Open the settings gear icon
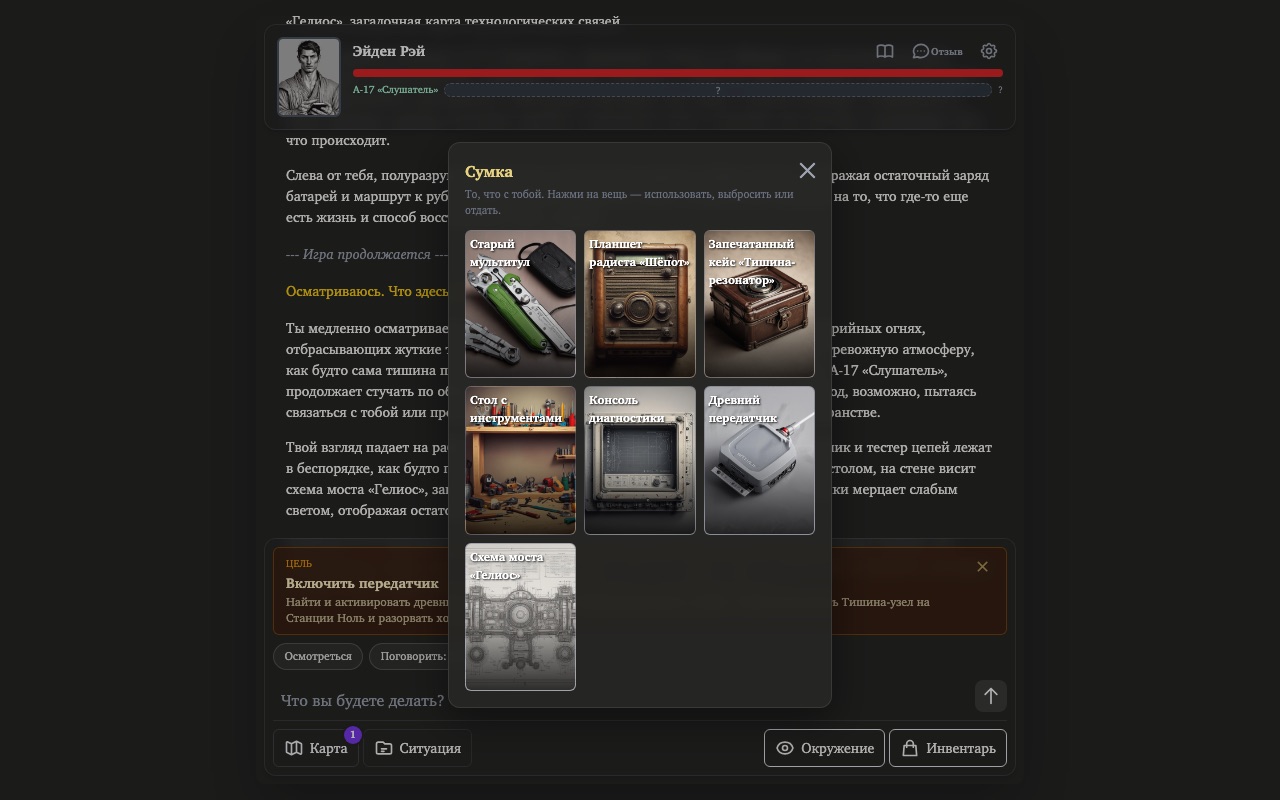1280x800 pixels. pos(989,51)
